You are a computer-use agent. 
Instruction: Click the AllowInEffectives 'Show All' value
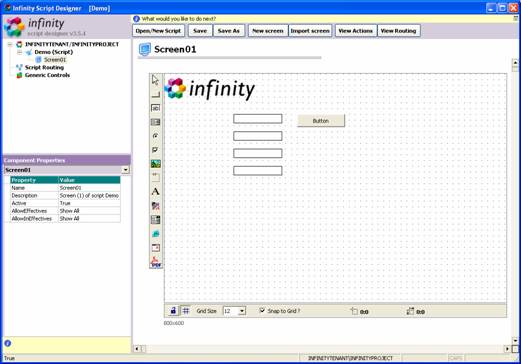89,219
